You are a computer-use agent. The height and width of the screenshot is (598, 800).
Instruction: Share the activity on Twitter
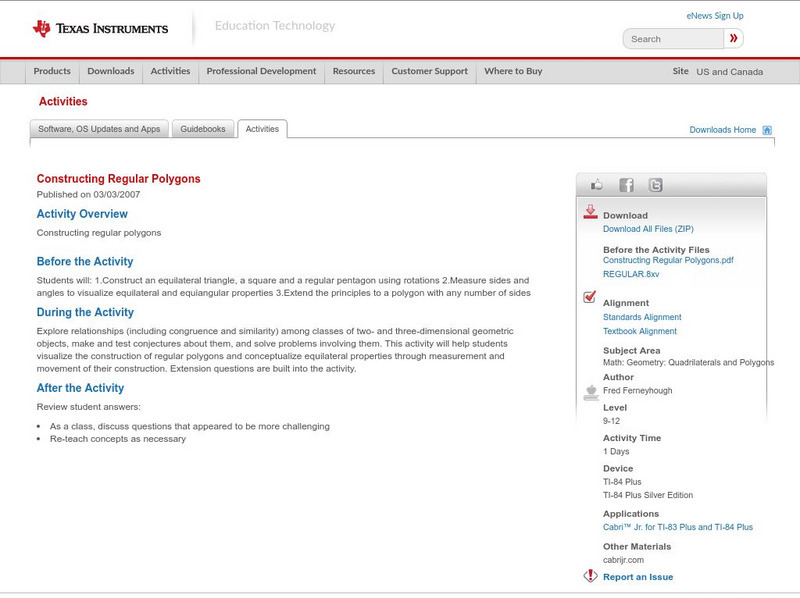pos(656,184)
